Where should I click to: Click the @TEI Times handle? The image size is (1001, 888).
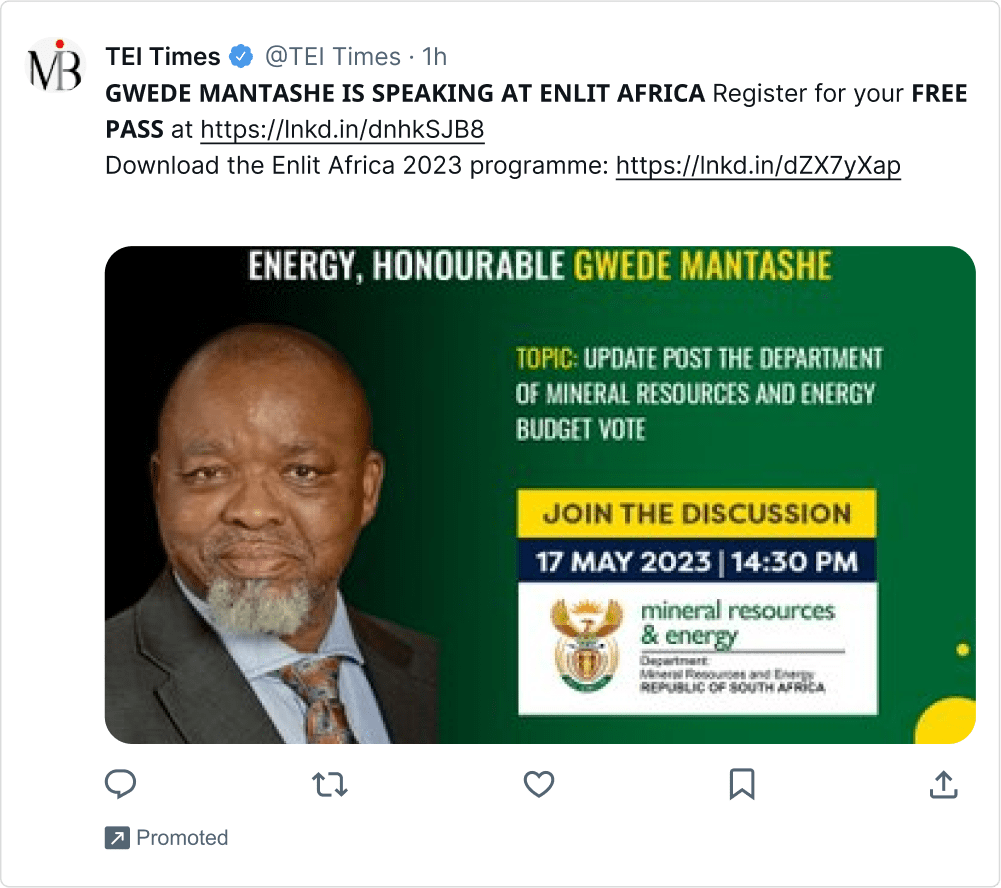[331, 57]
